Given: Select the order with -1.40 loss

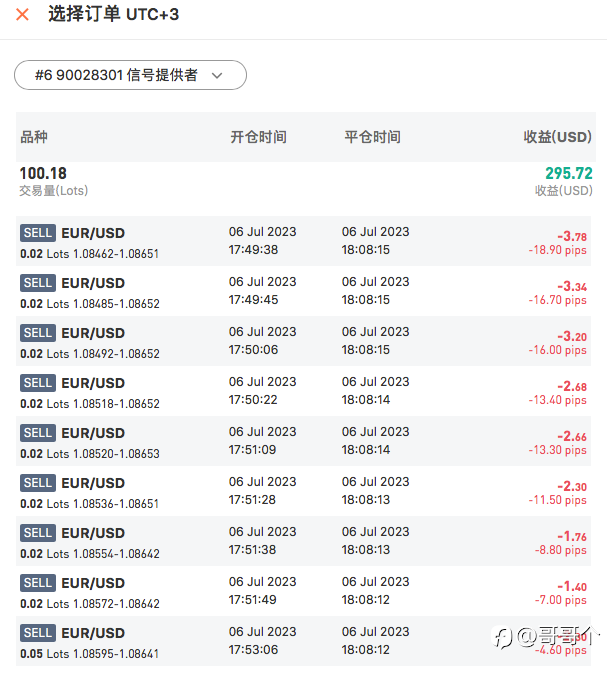Looking at the screenshot, I should [304, 591].
